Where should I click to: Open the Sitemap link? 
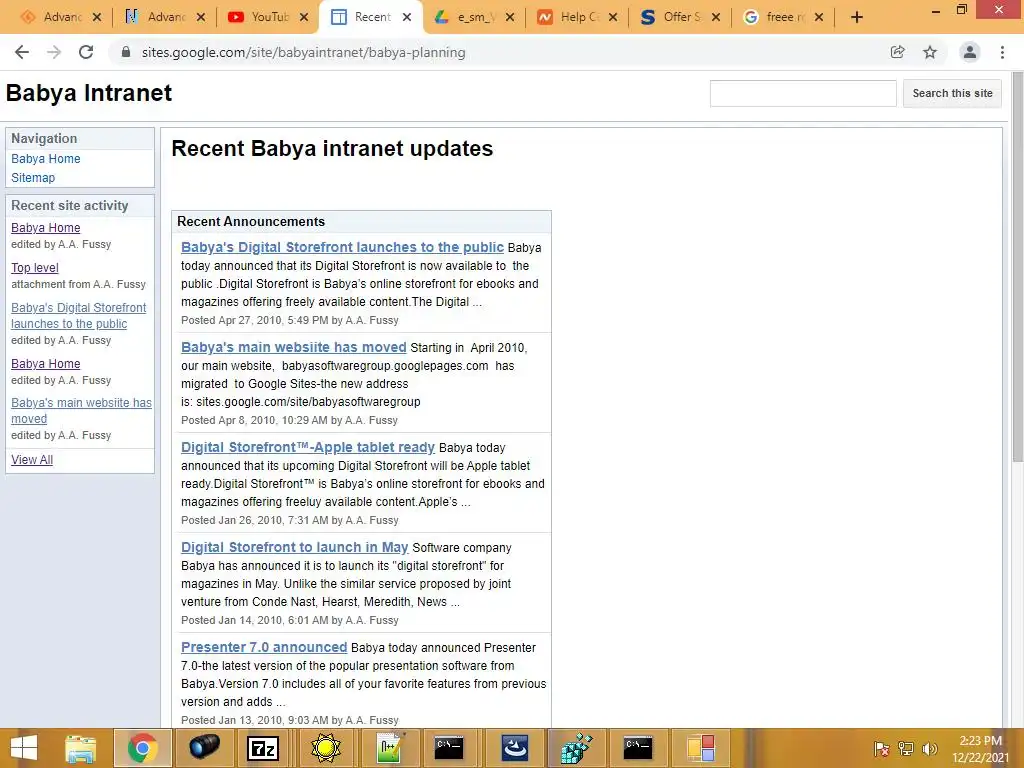point(33,178)
